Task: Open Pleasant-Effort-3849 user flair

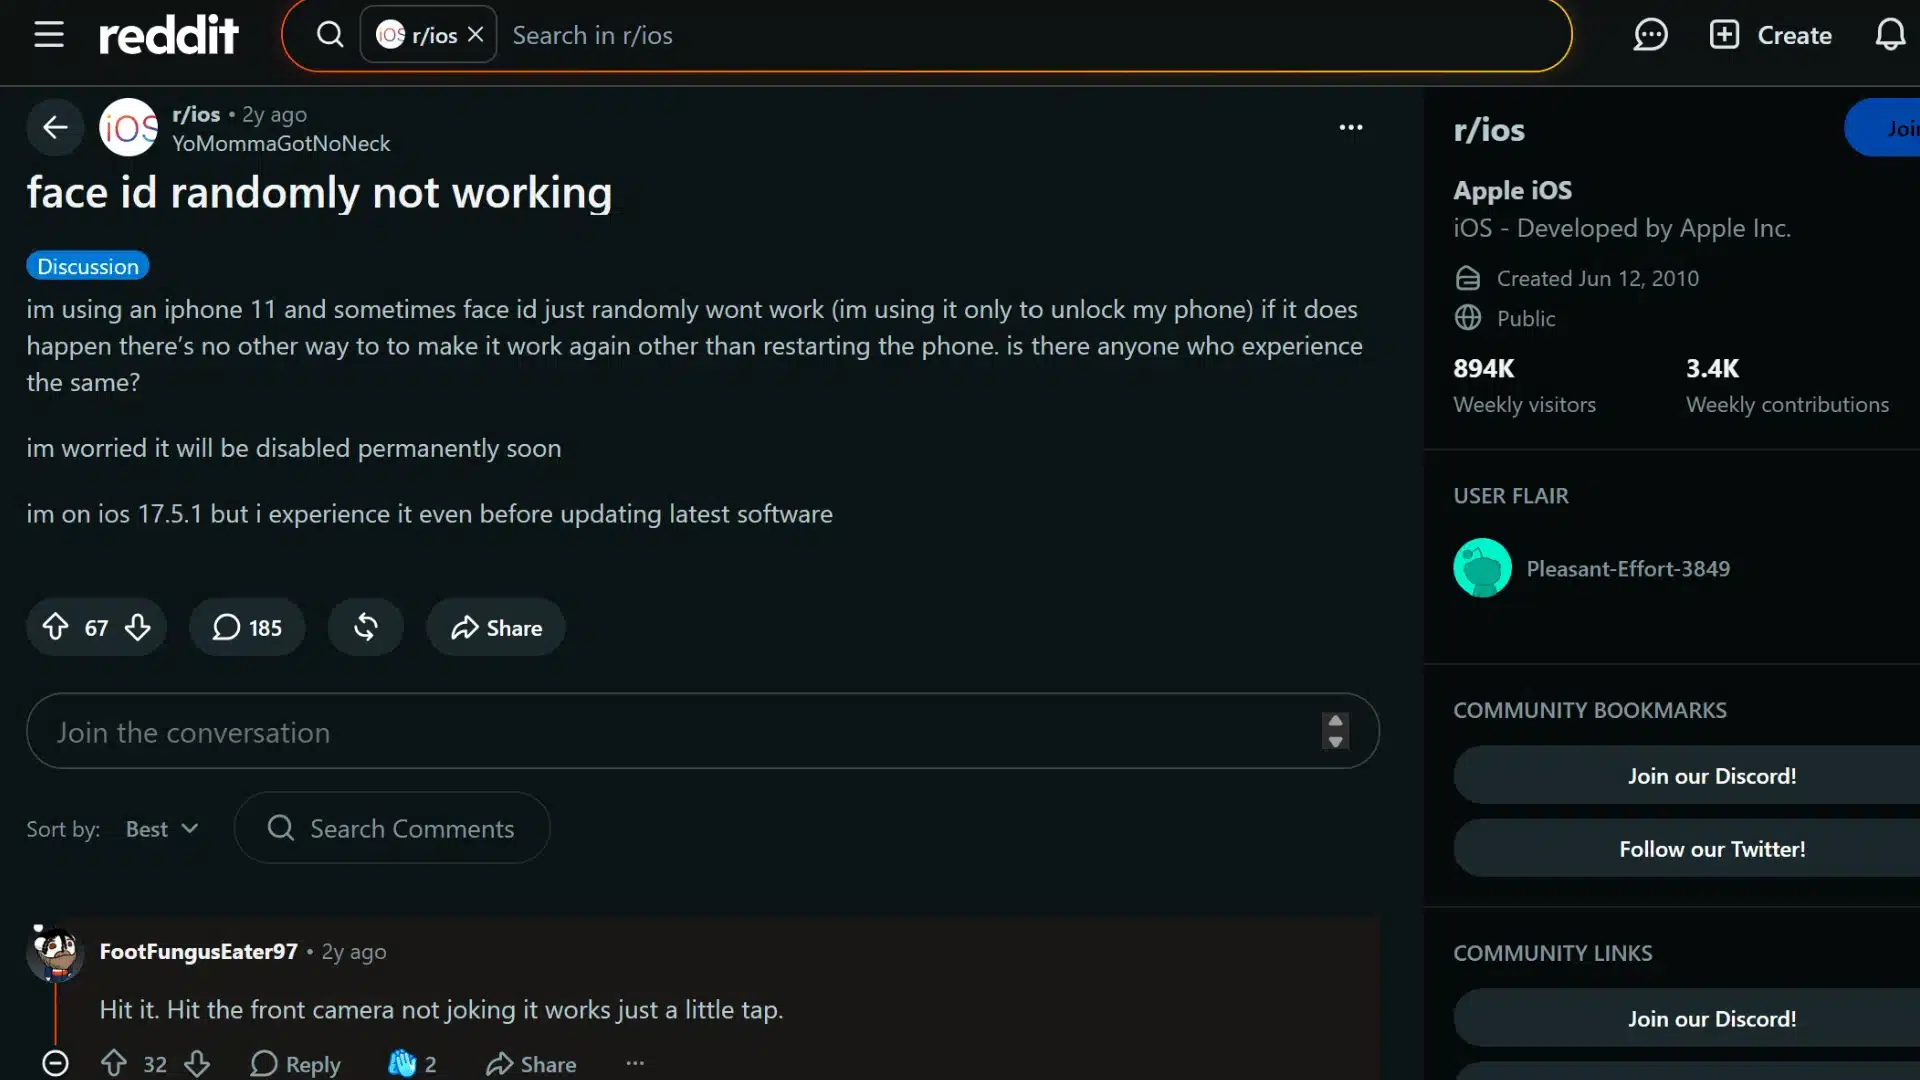Action: click(1628, 568)
